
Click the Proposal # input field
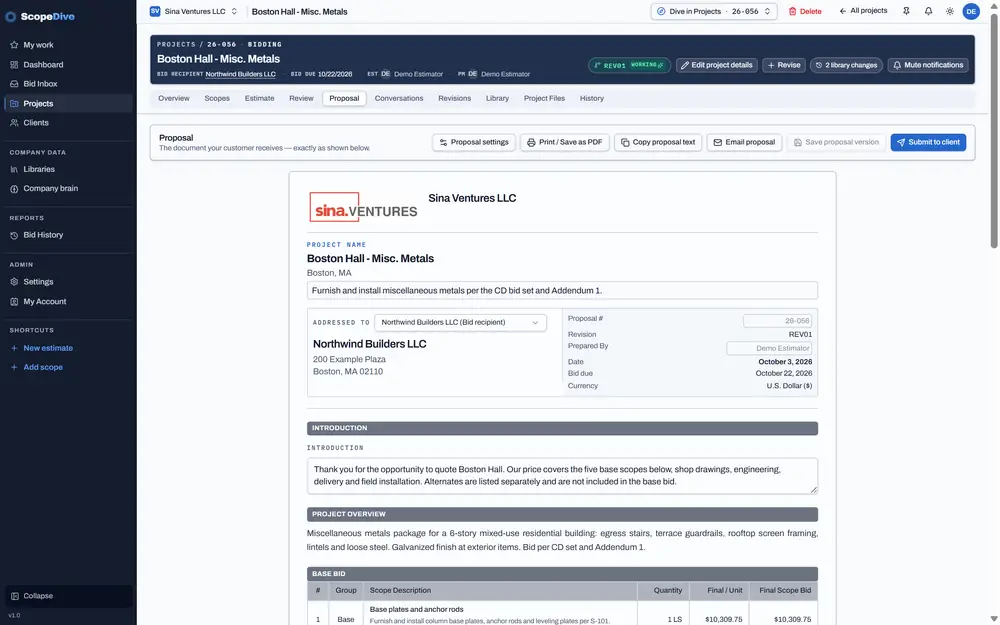777,321
